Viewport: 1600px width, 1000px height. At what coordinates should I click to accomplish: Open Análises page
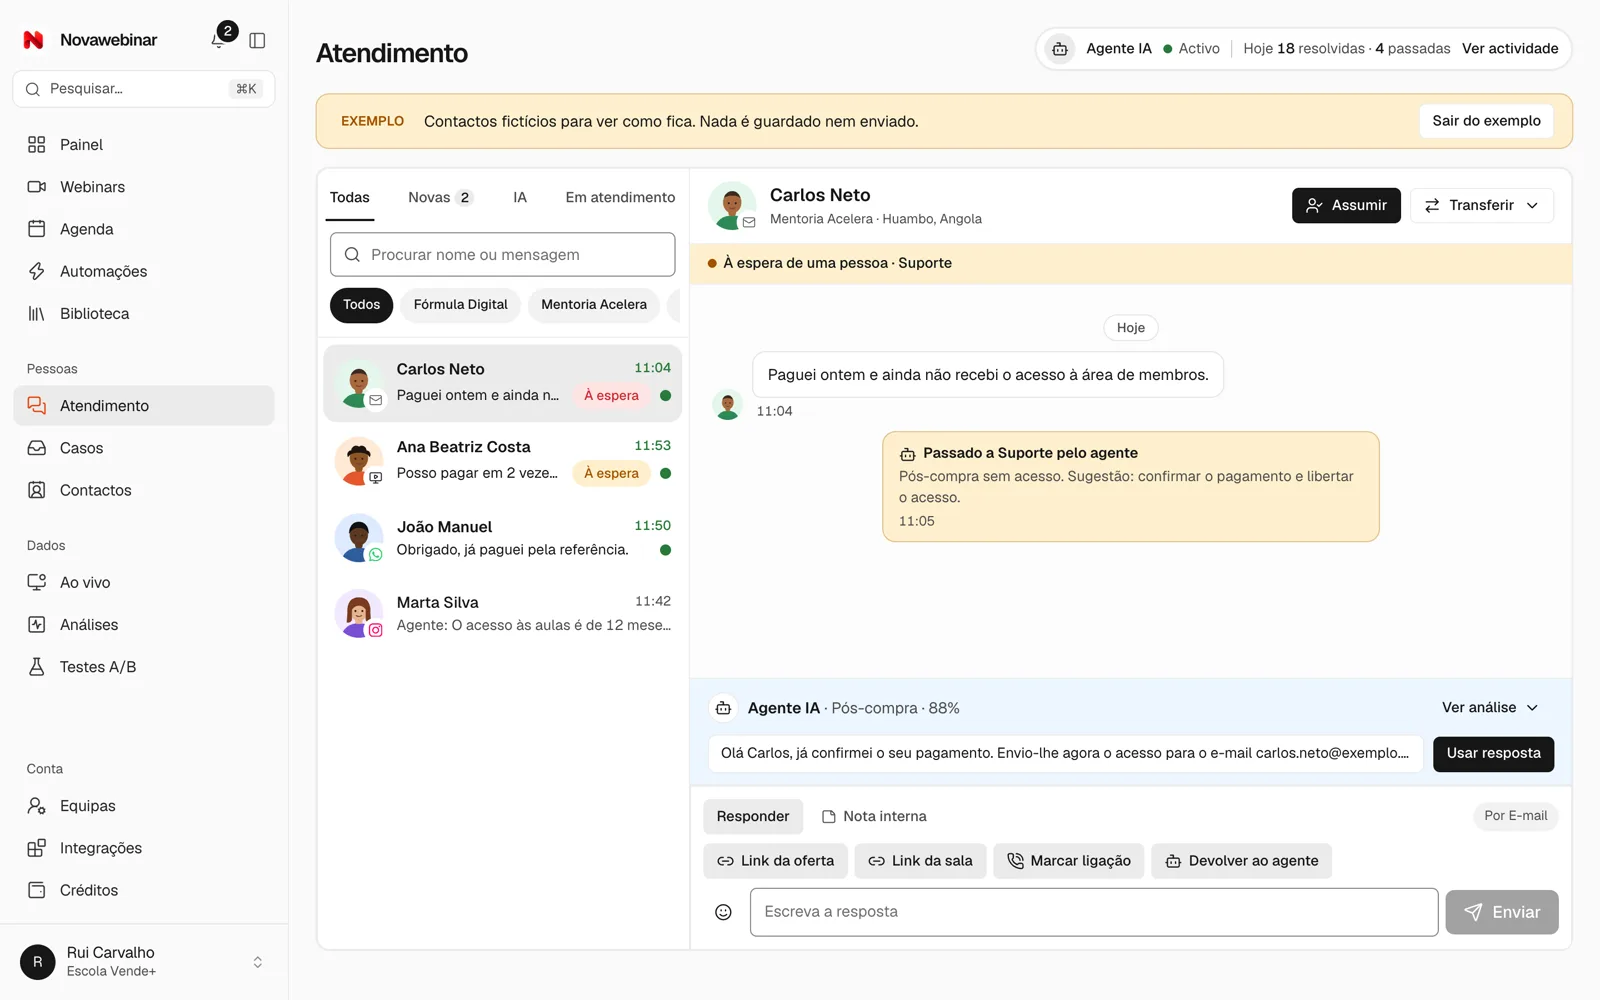[x=144, y=624]
